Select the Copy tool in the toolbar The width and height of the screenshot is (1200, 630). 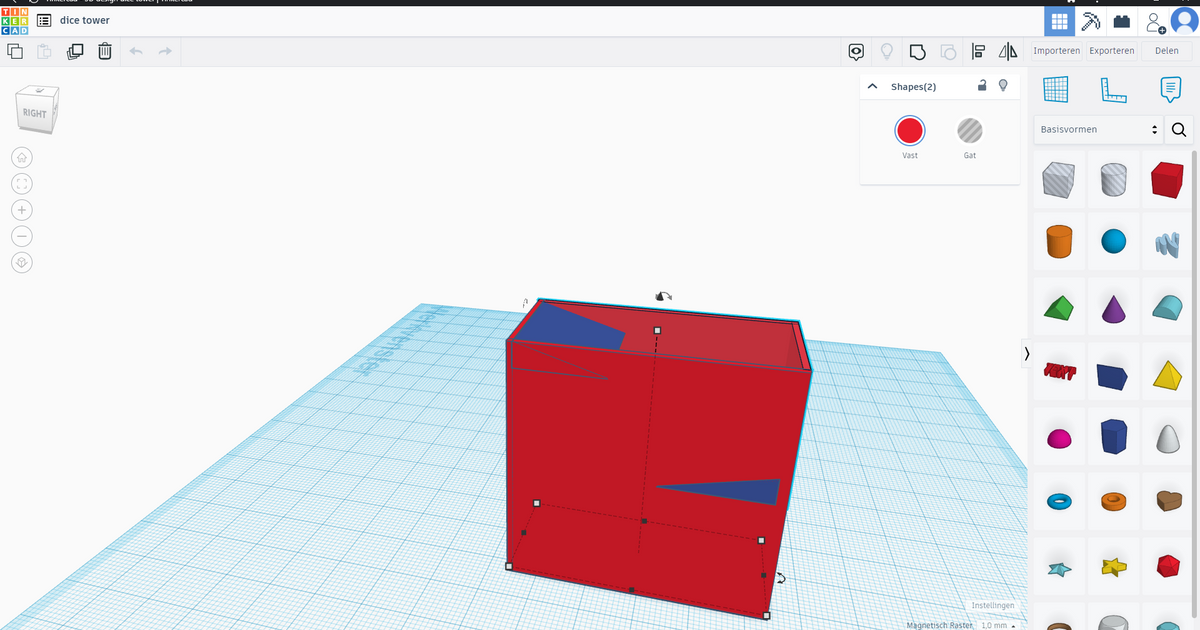[15, 50]
